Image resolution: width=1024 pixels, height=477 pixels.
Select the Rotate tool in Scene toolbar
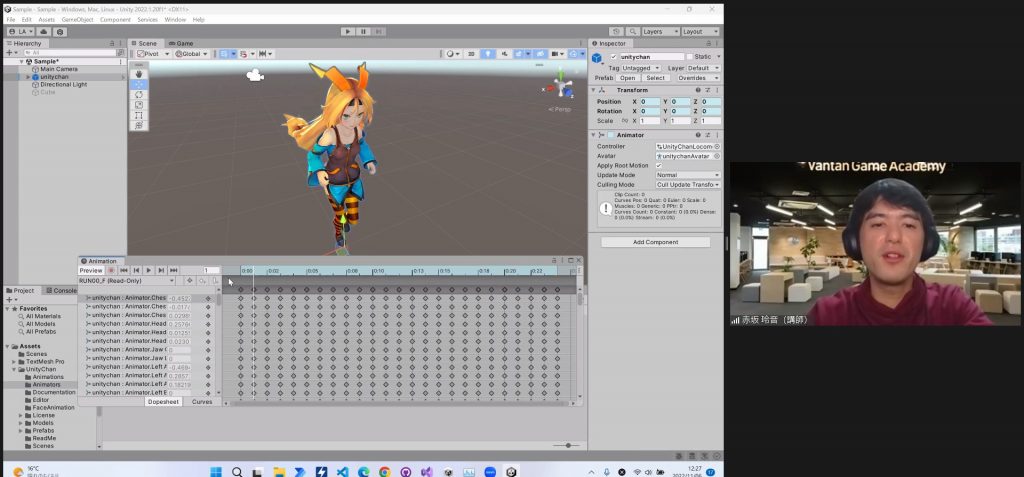pyautogui.click(x=138, y=95)
